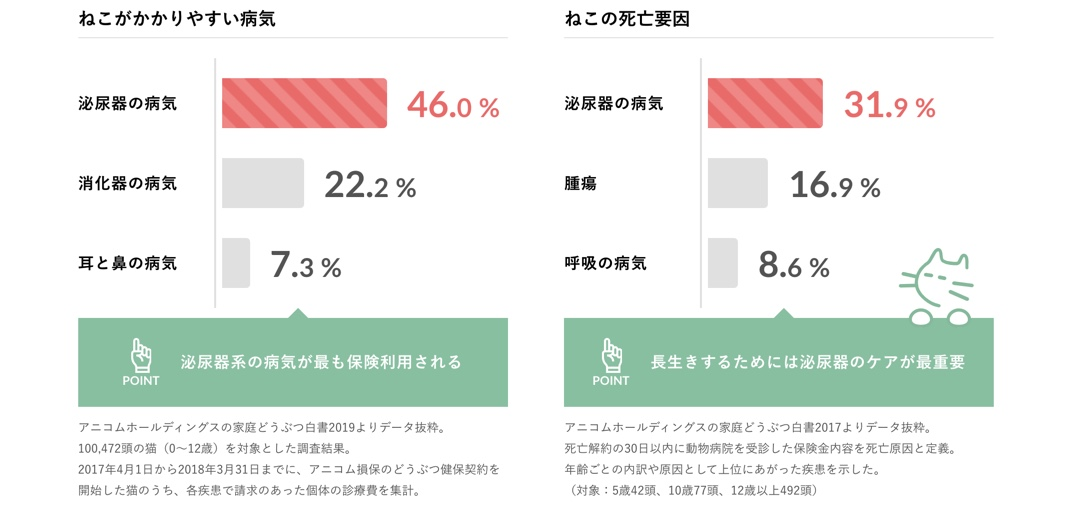Screen dimensions: 1072x505
Task: Select the red striped 31.9% bar
Action: pyautogui.click(x=765, y=103)
